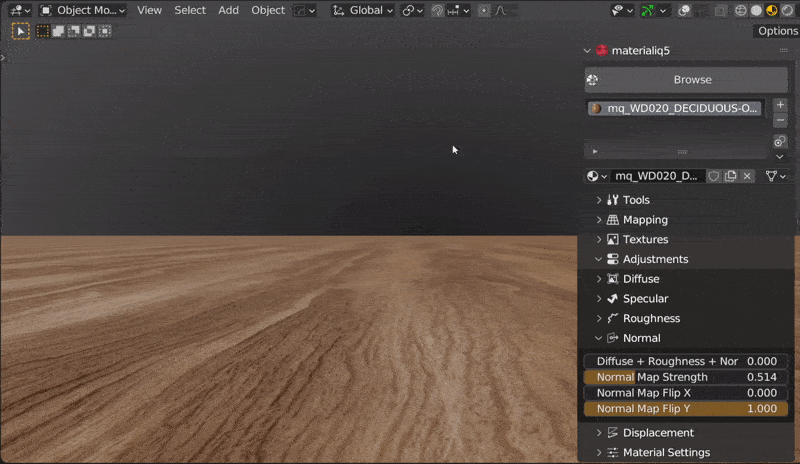This screenshot has height=464, width=800.
Task: Choose the intersect selection mode icon
Action: (105, 31)
